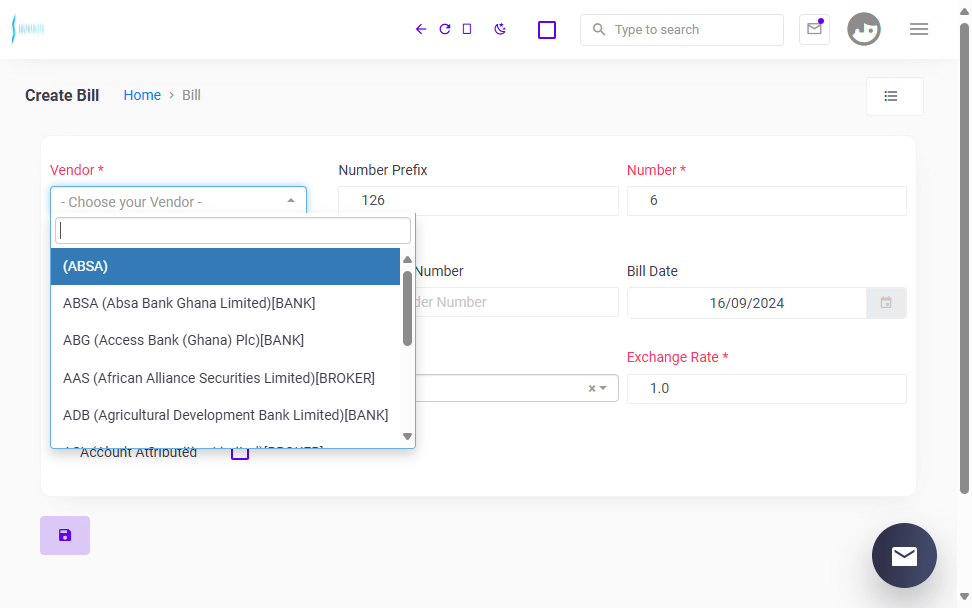Click the search magnifier icon

pos(599,30)
